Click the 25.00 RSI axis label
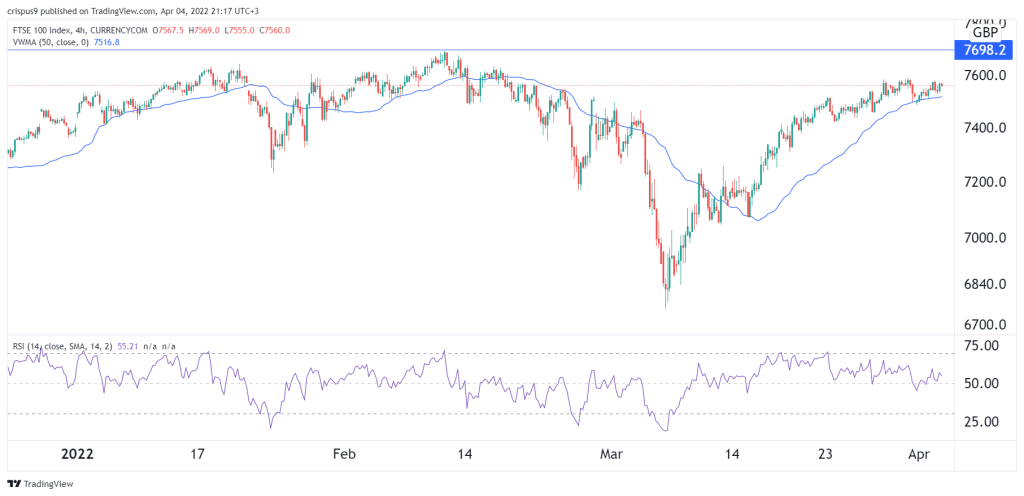This screenshot has height=496, width=1024. point(983,421)
